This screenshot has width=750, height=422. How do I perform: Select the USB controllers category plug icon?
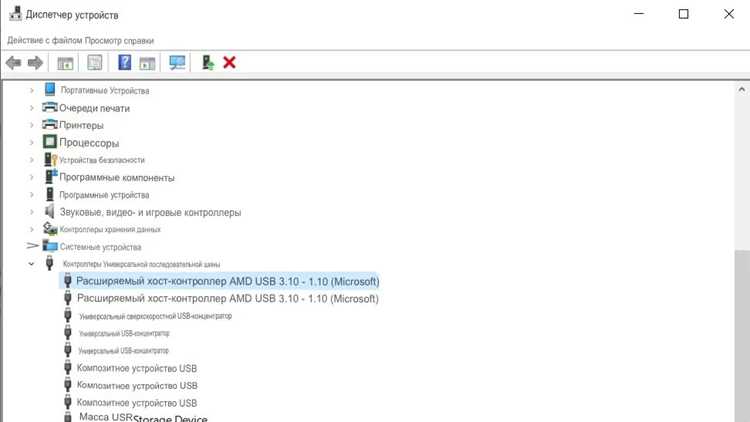[x=49, y=263]
